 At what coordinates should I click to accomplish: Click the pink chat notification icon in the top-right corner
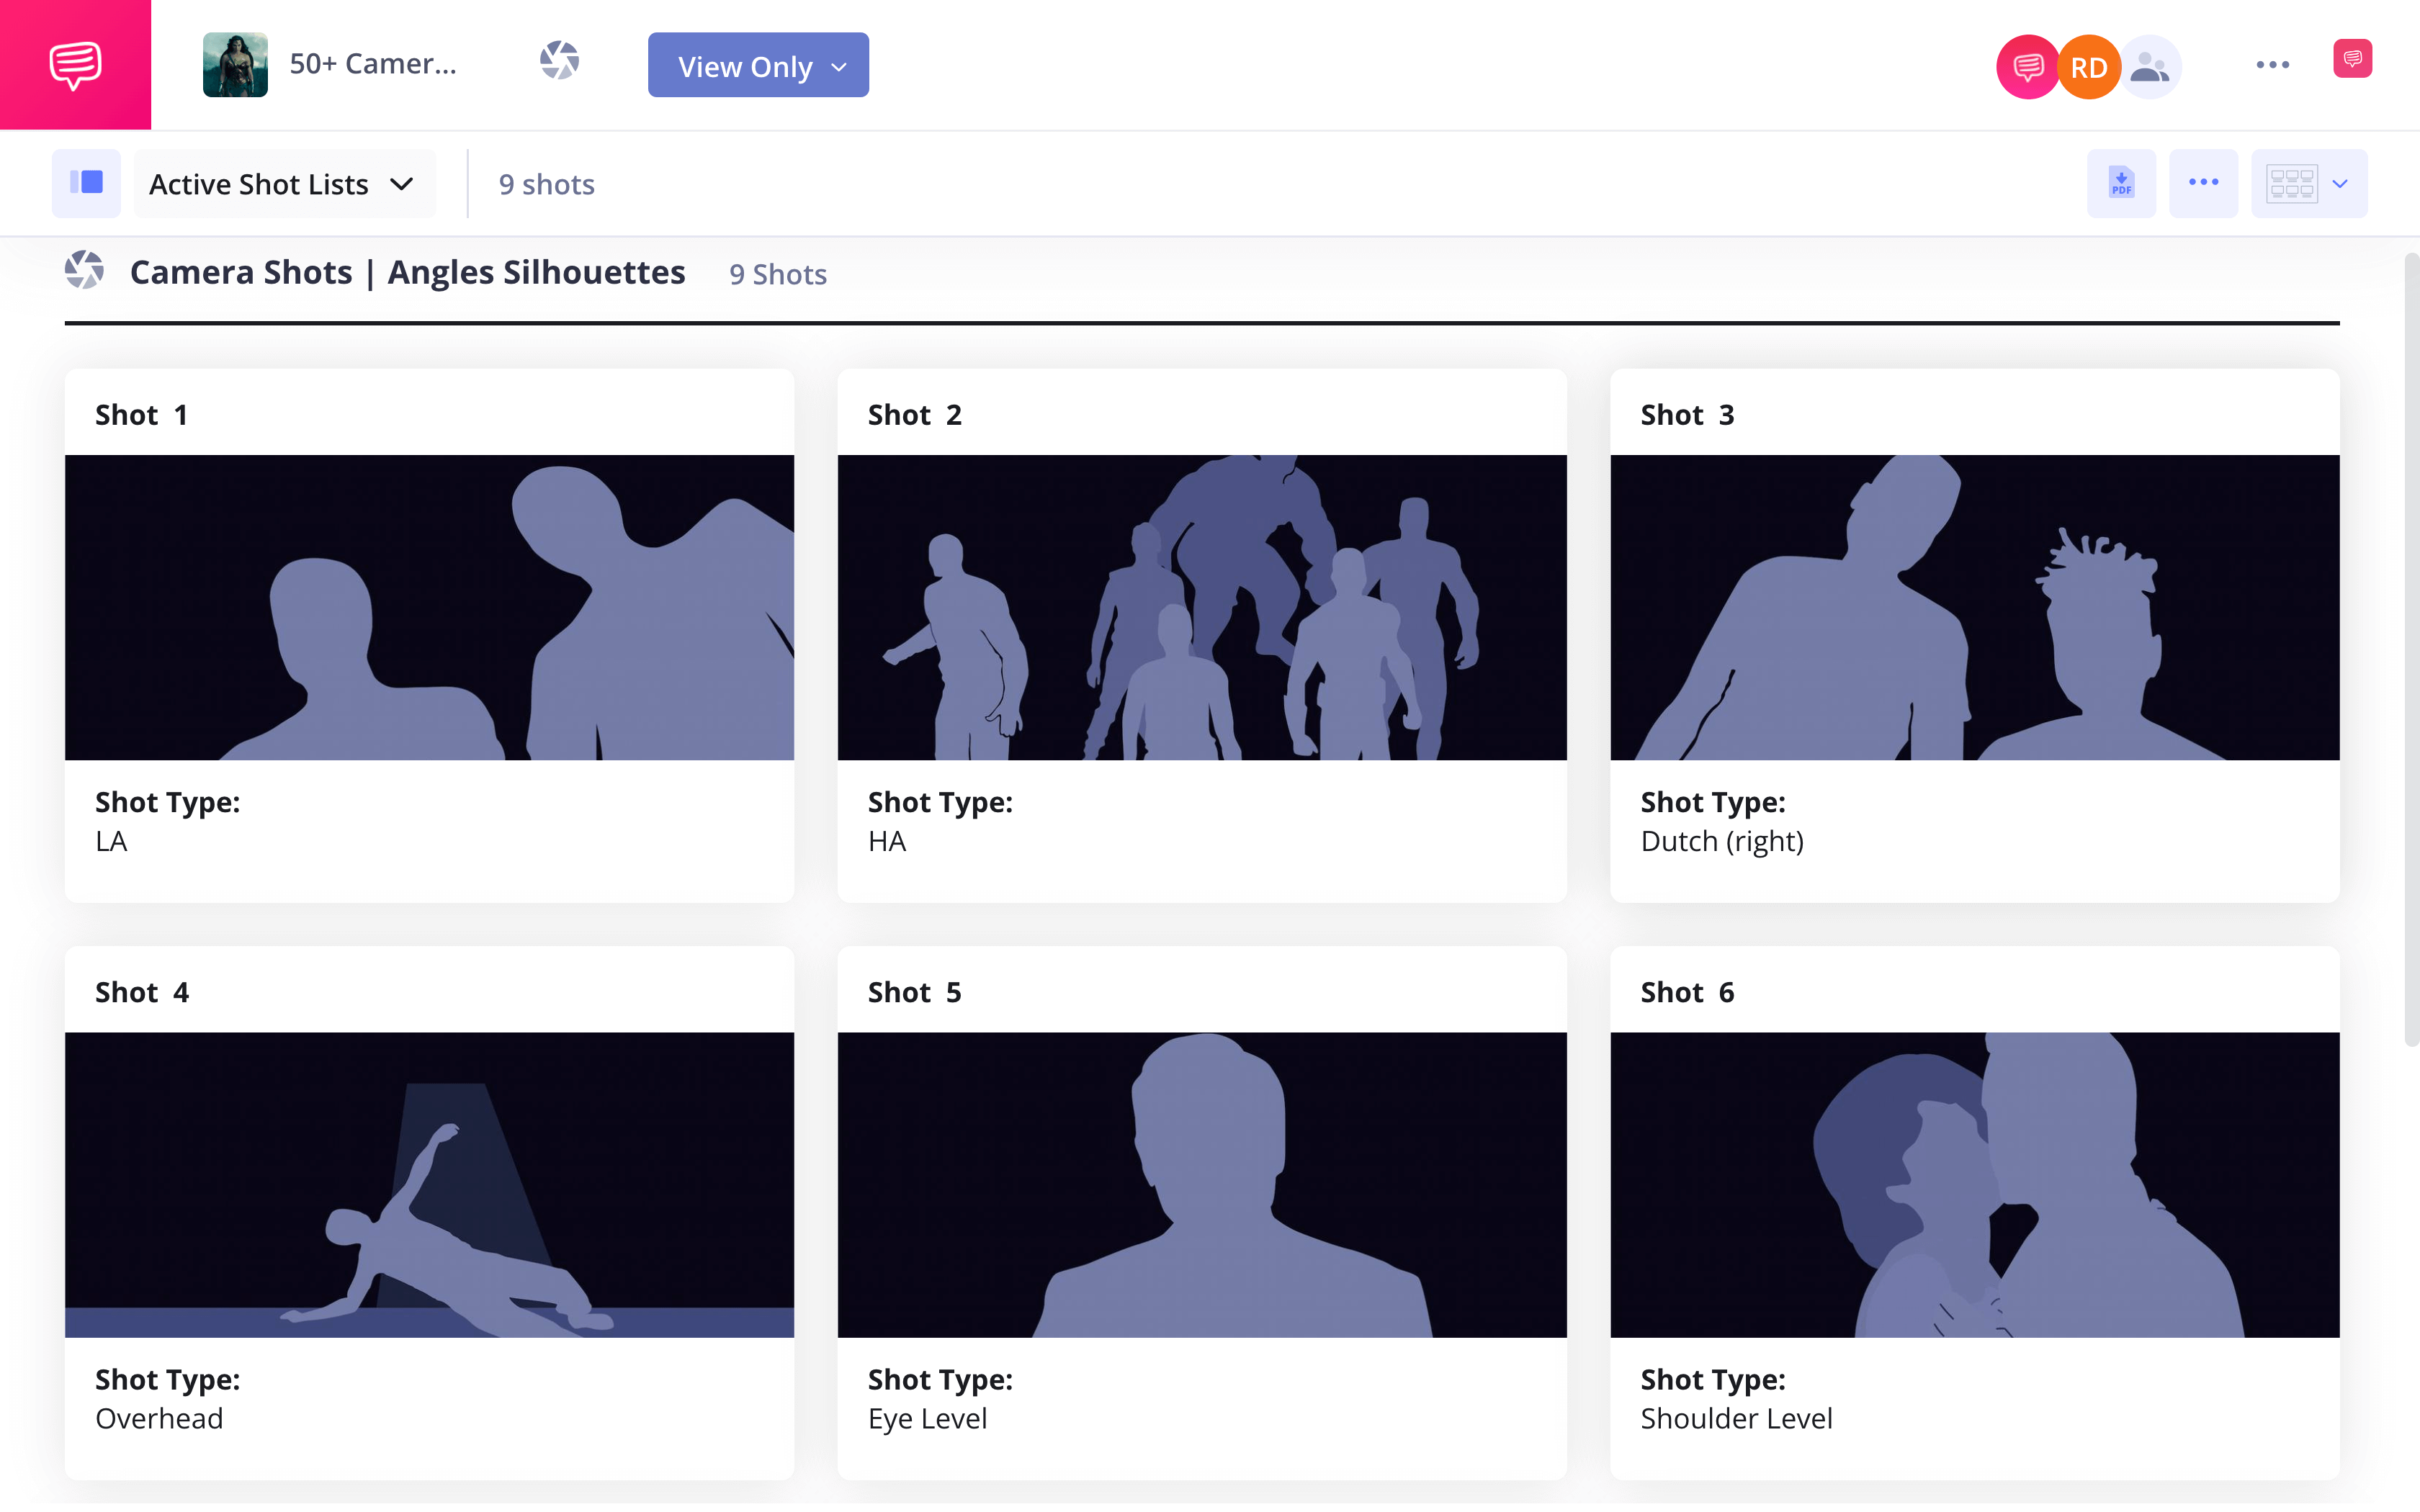[x=2352, y=59]
